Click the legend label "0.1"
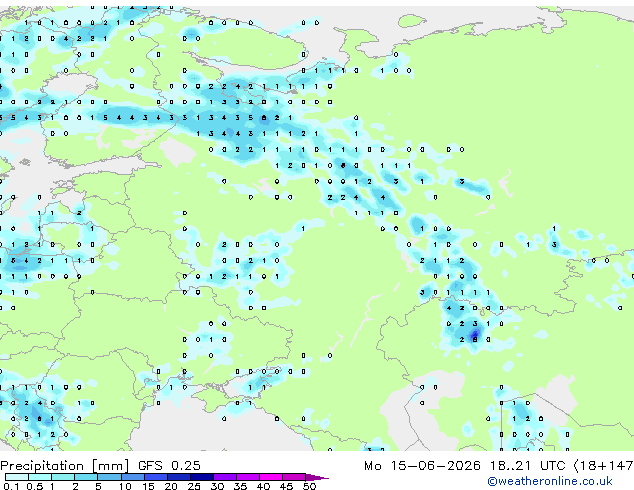This screenshot has width=634, height=490. pyautogui.click(x=12, y=486)
